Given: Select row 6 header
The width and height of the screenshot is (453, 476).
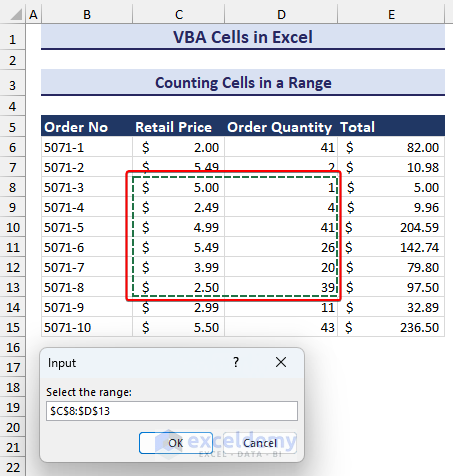Looking at the screenshot, I should tap(13, 147).
